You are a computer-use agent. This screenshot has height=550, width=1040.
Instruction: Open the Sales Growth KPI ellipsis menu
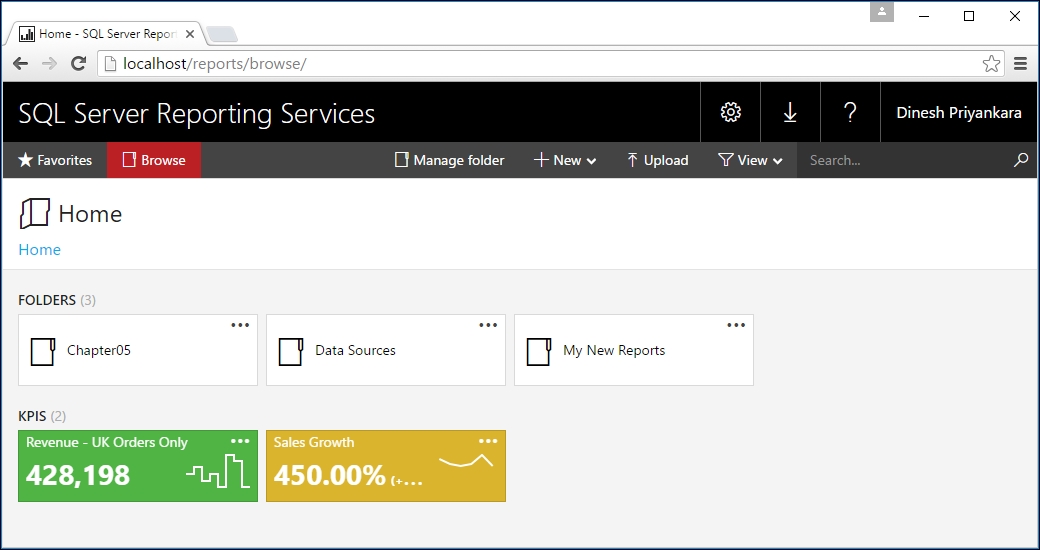tap(488, 441)
